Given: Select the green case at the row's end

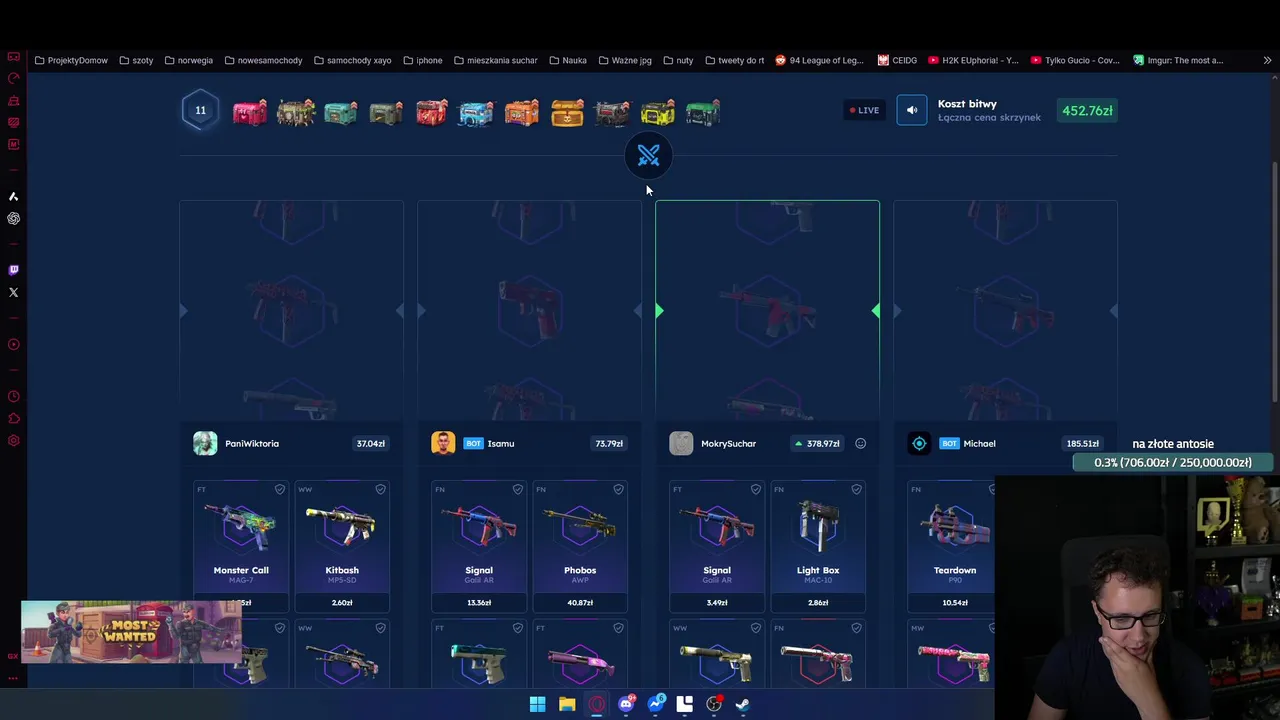Looking at the screenshot, I should click(x=702, y=113).
